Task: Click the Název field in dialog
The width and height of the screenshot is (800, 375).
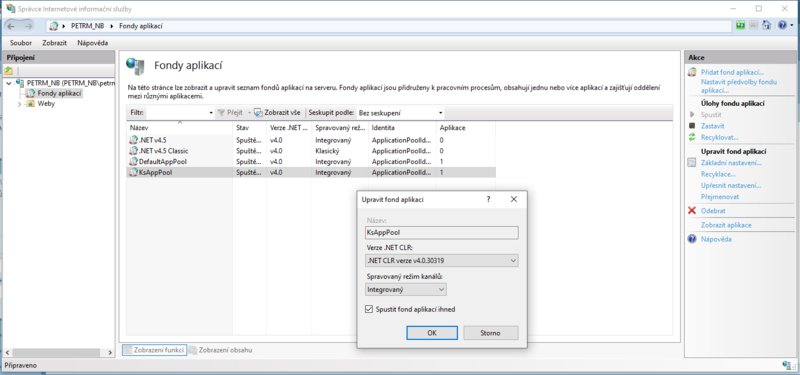Action: click(x=442, y=232)
